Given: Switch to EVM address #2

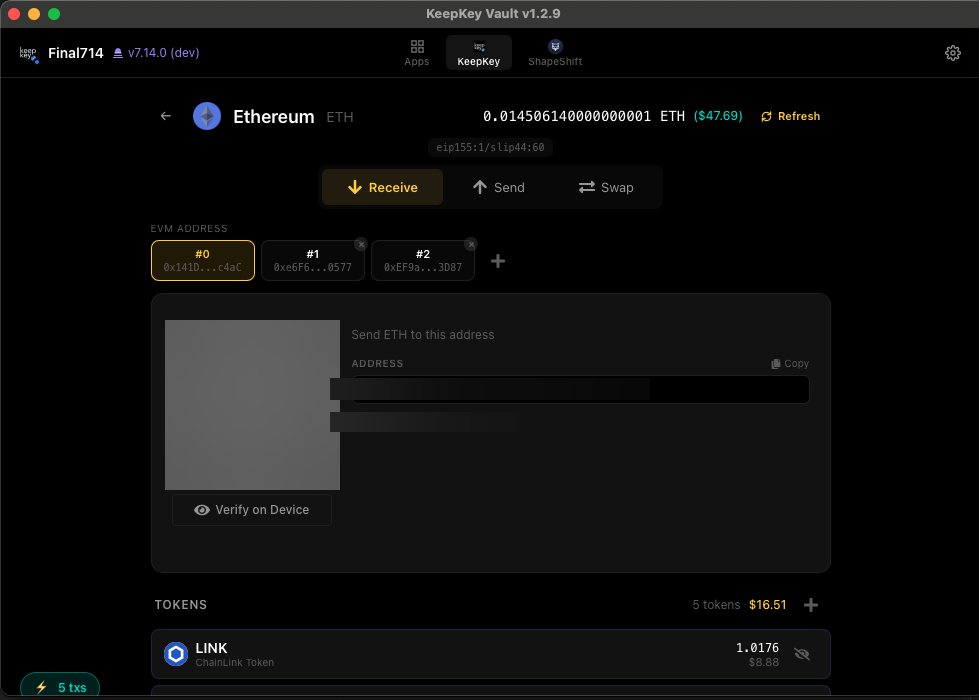Looking at the screenshot, I should pyautogui.click(x=422, y=261).
